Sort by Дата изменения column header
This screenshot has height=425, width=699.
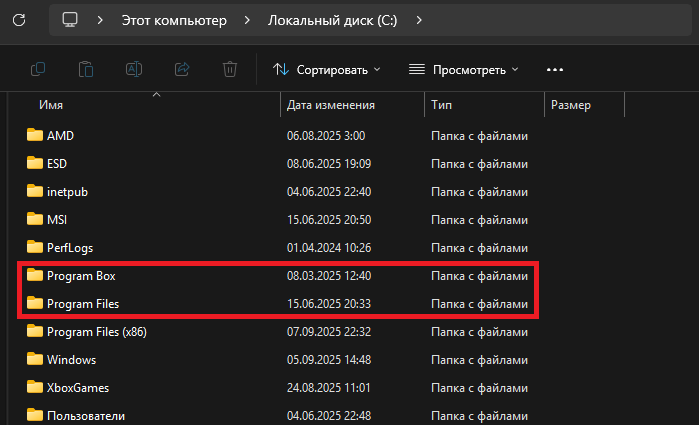click(x=330, y=105)
